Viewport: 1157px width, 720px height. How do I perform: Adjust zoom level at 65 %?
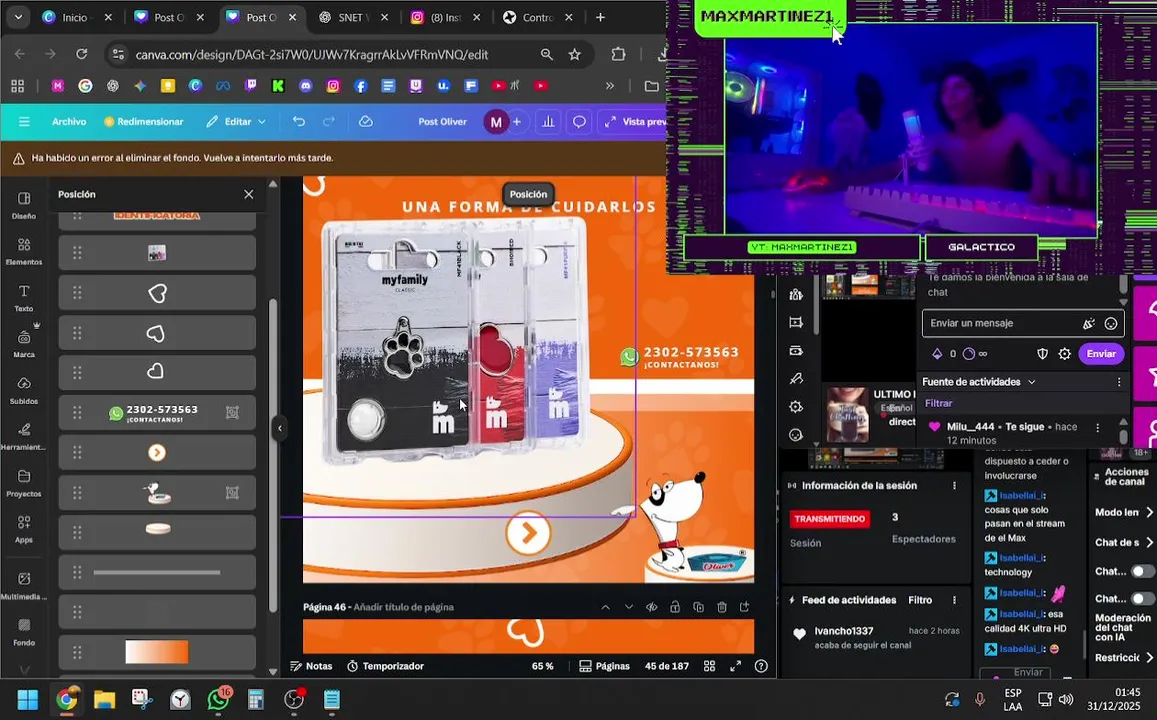(542, 666)
